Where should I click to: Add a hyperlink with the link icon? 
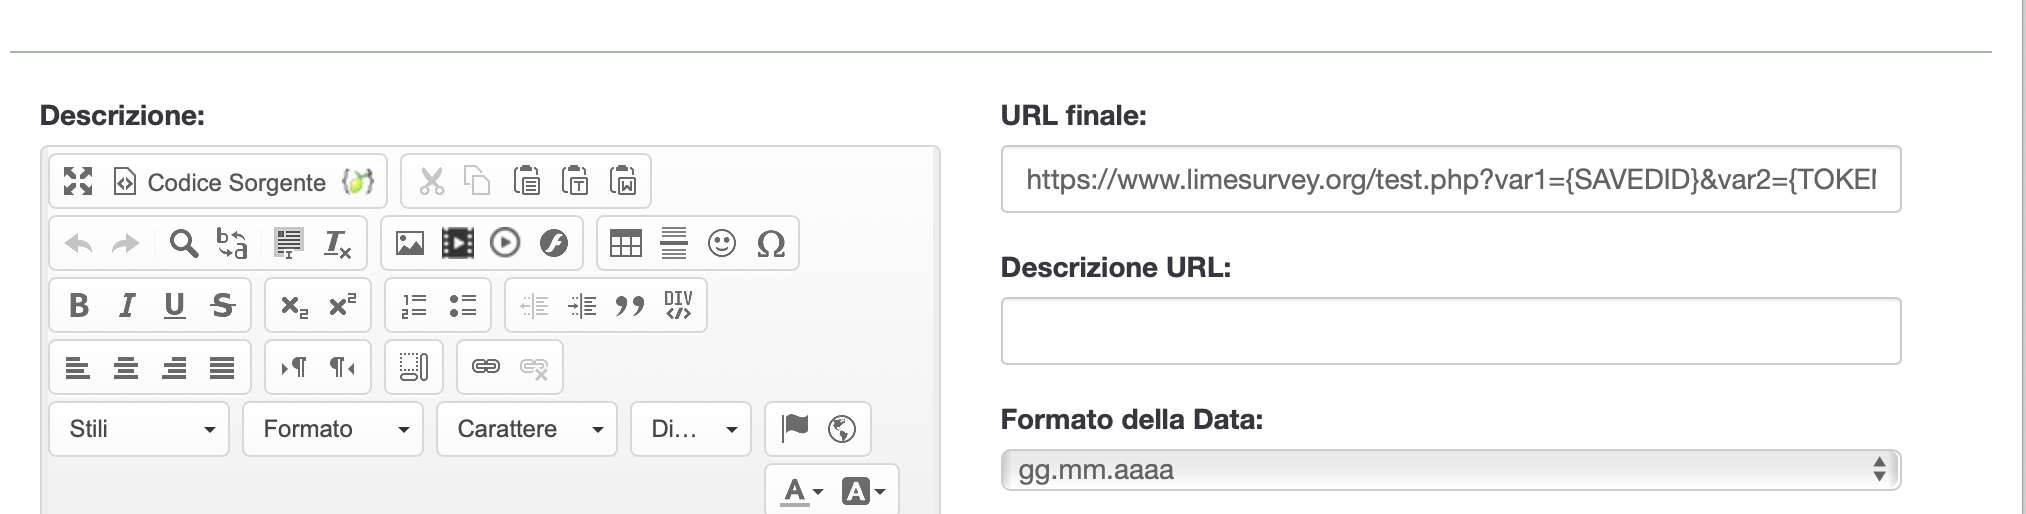(486, 367)
